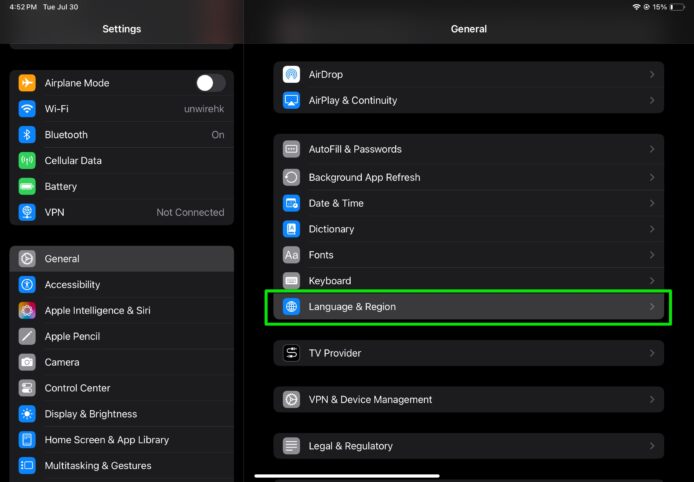
Task: Tap the battery indicator in status bar
Action: pos(676,7)
